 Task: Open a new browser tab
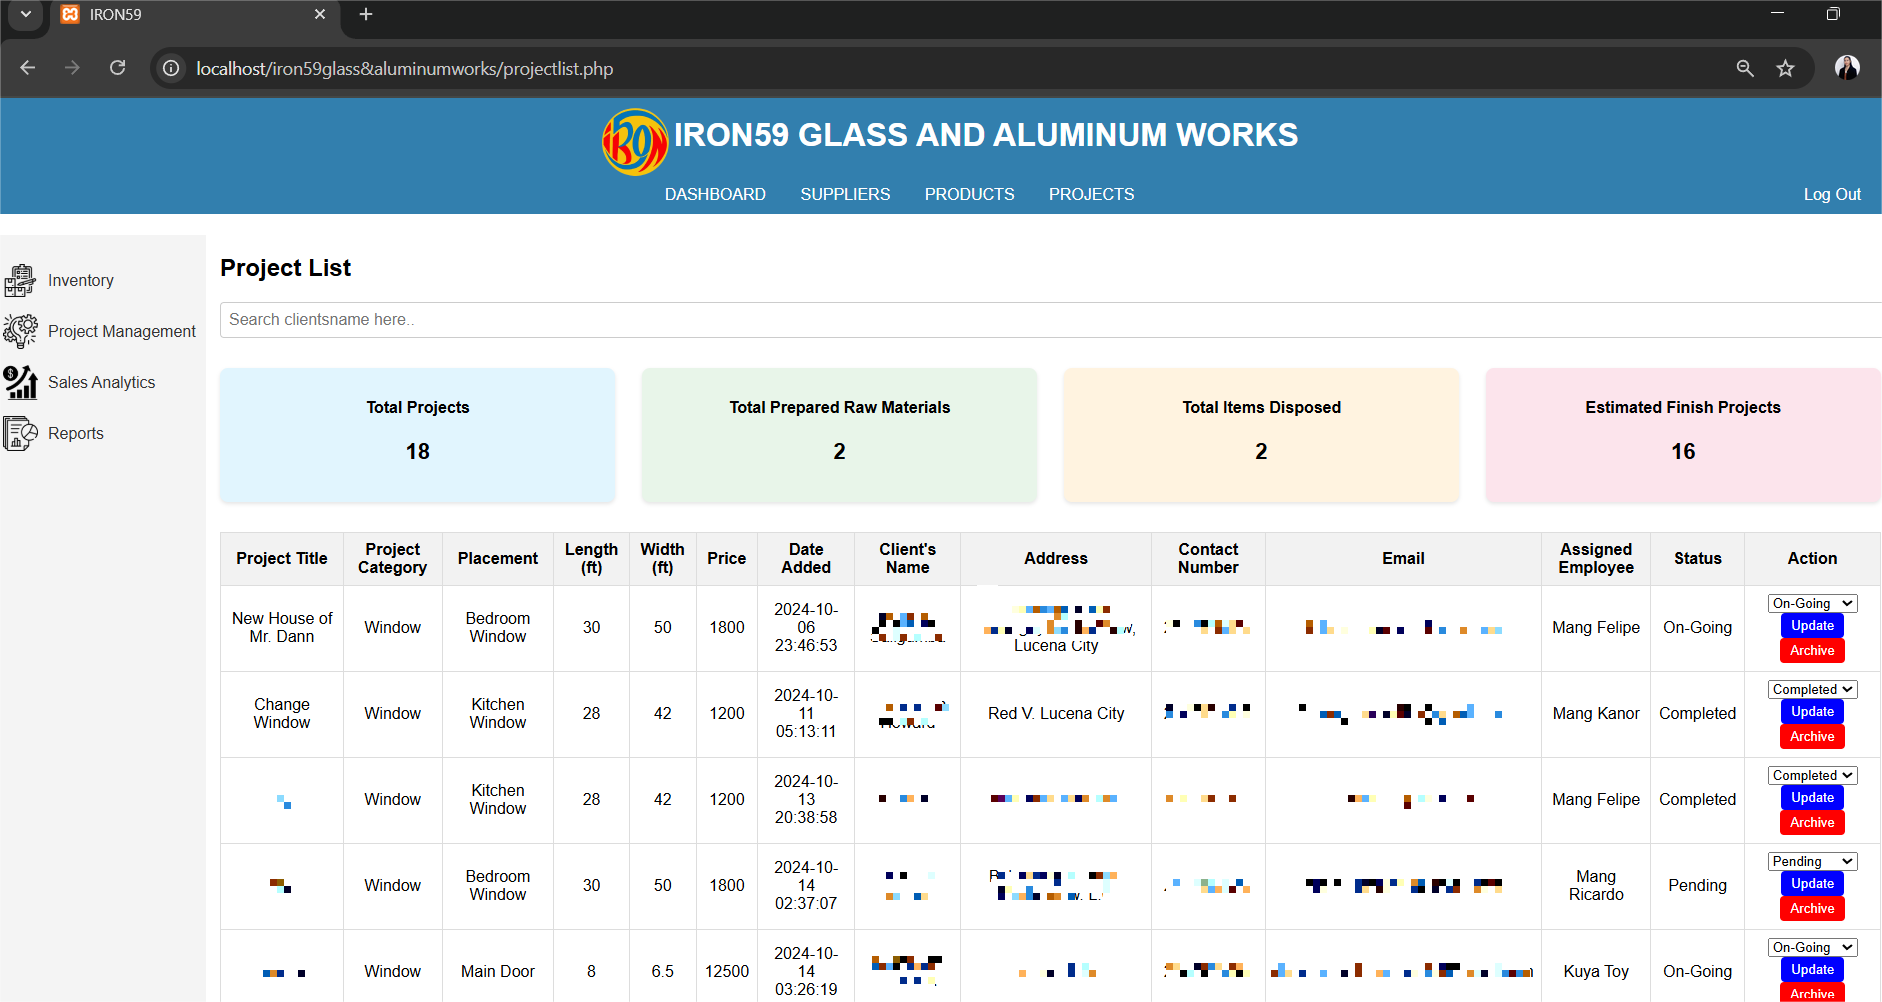pos(366,14)
